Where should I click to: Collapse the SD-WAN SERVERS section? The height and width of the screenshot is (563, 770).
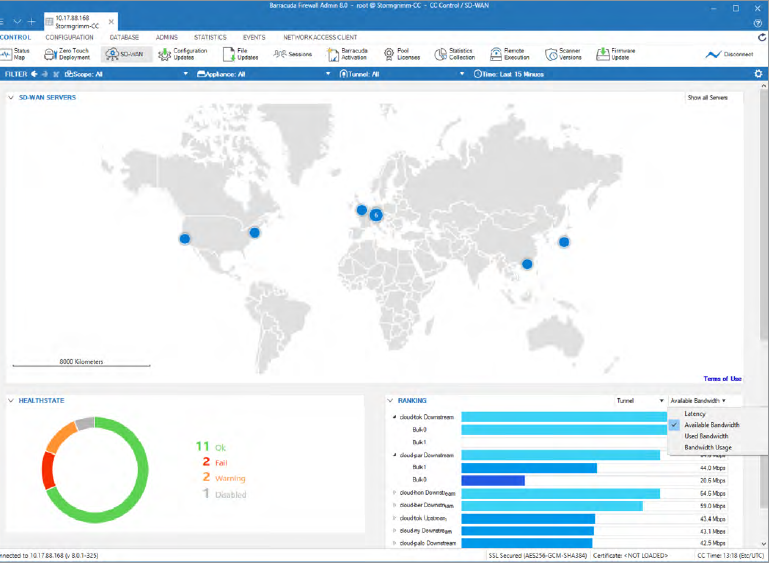click(11, 98)
